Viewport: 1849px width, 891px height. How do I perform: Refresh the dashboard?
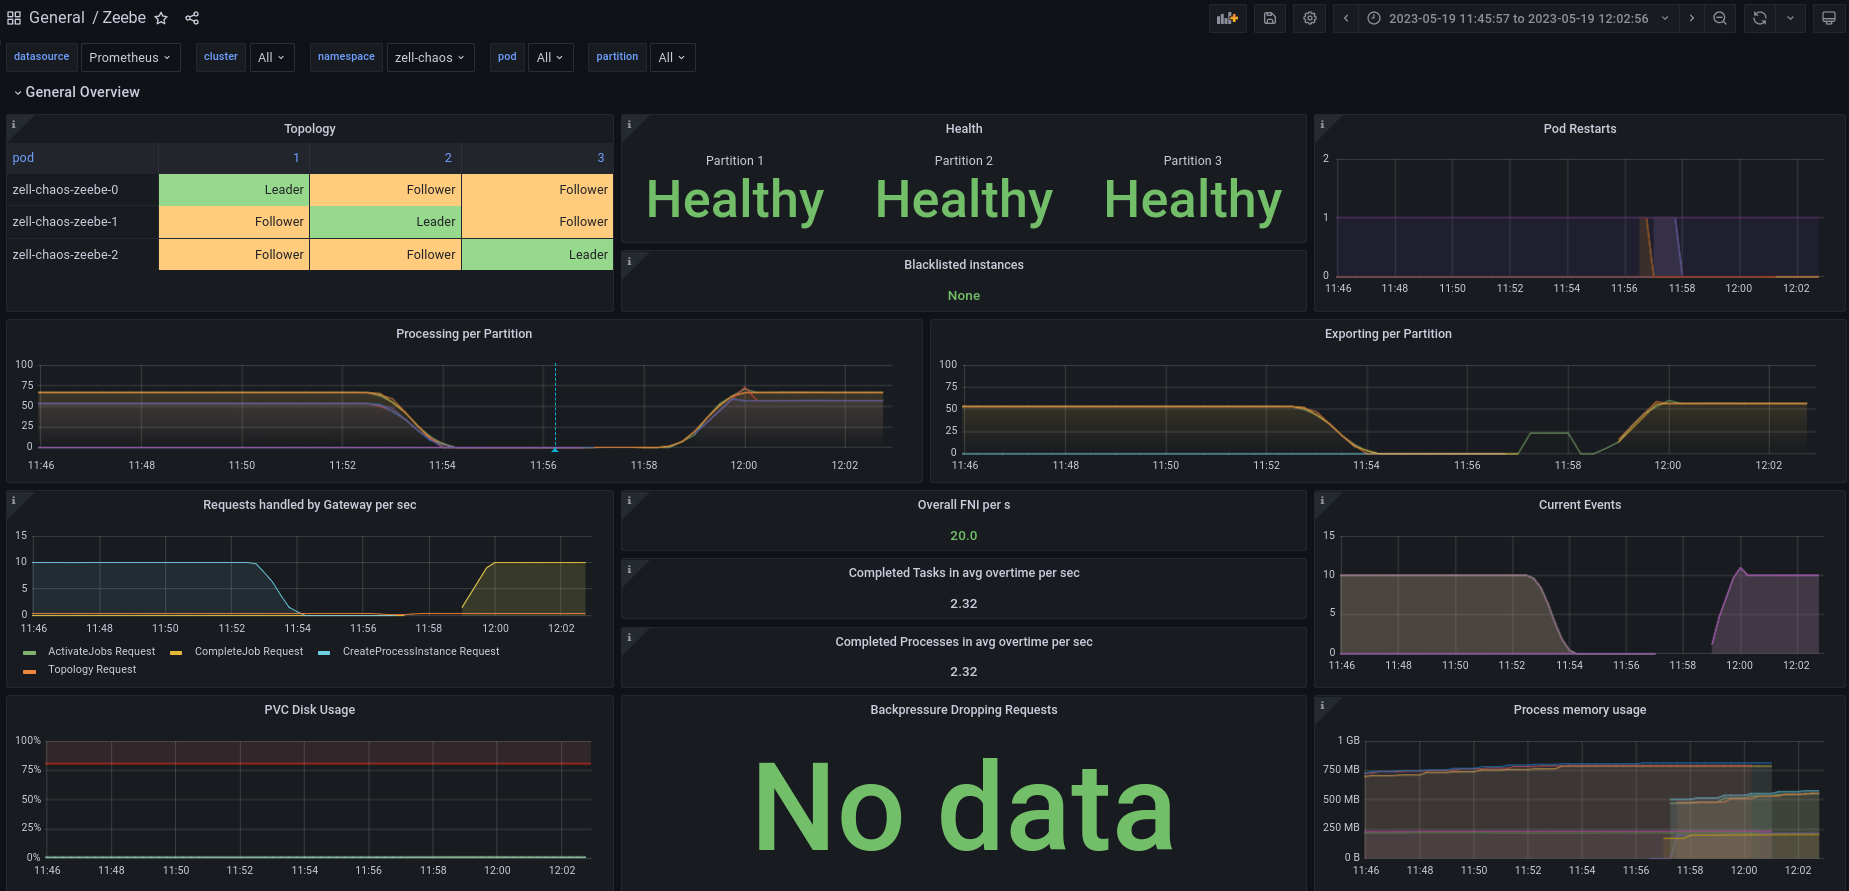click(1760, 18)
